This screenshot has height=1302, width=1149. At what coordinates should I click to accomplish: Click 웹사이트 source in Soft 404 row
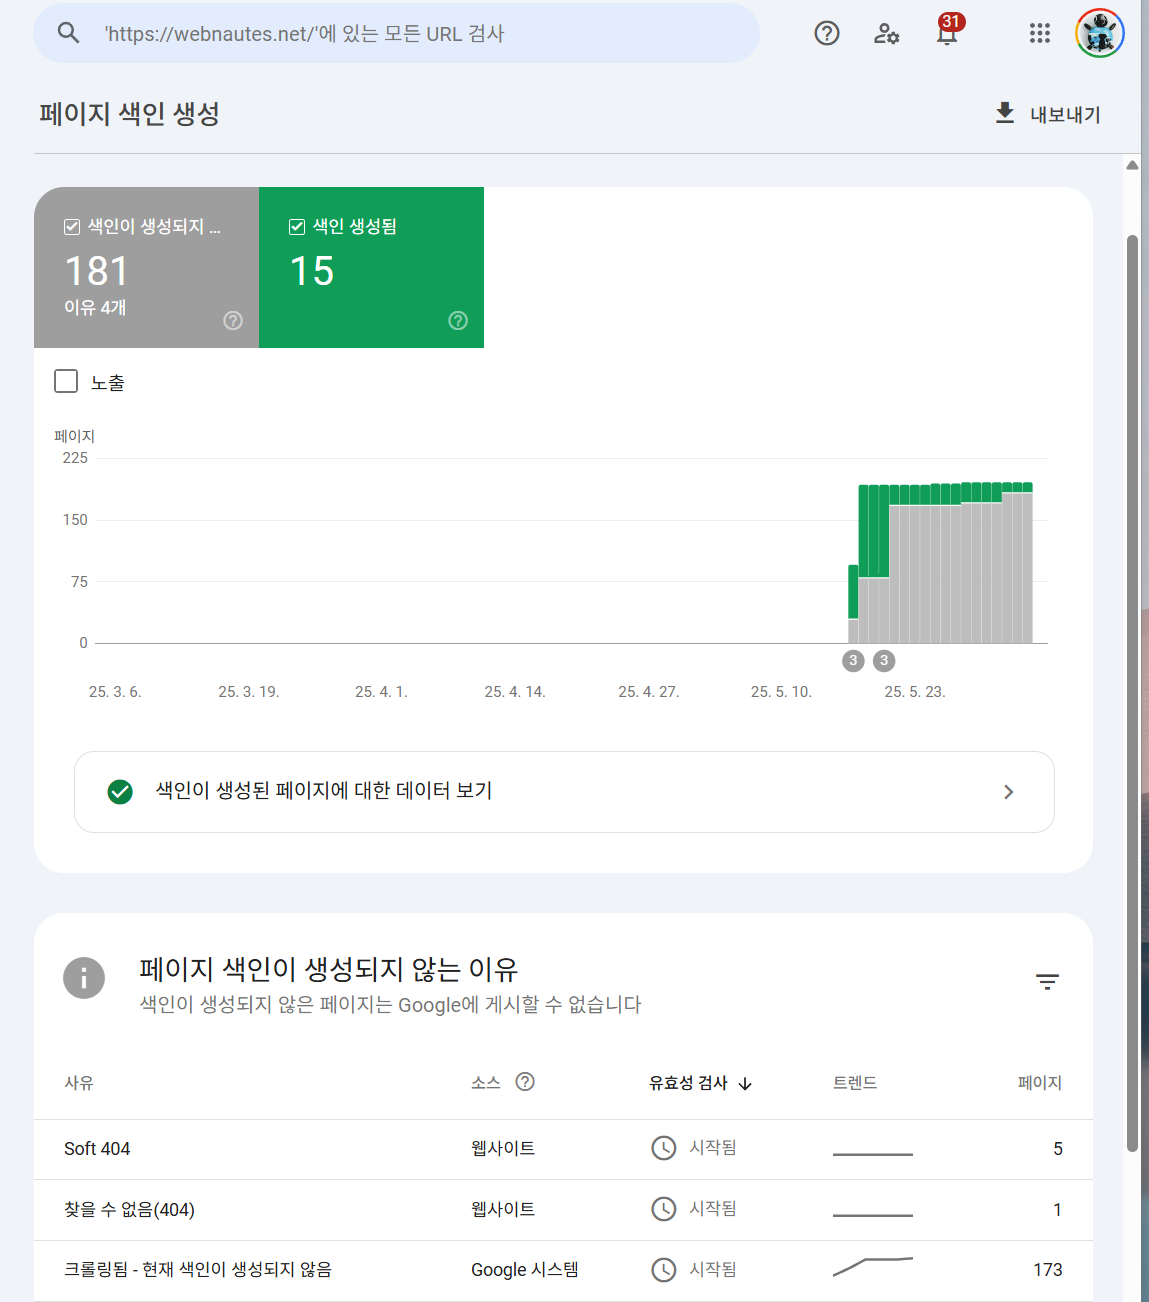[x=503, y=1148]
